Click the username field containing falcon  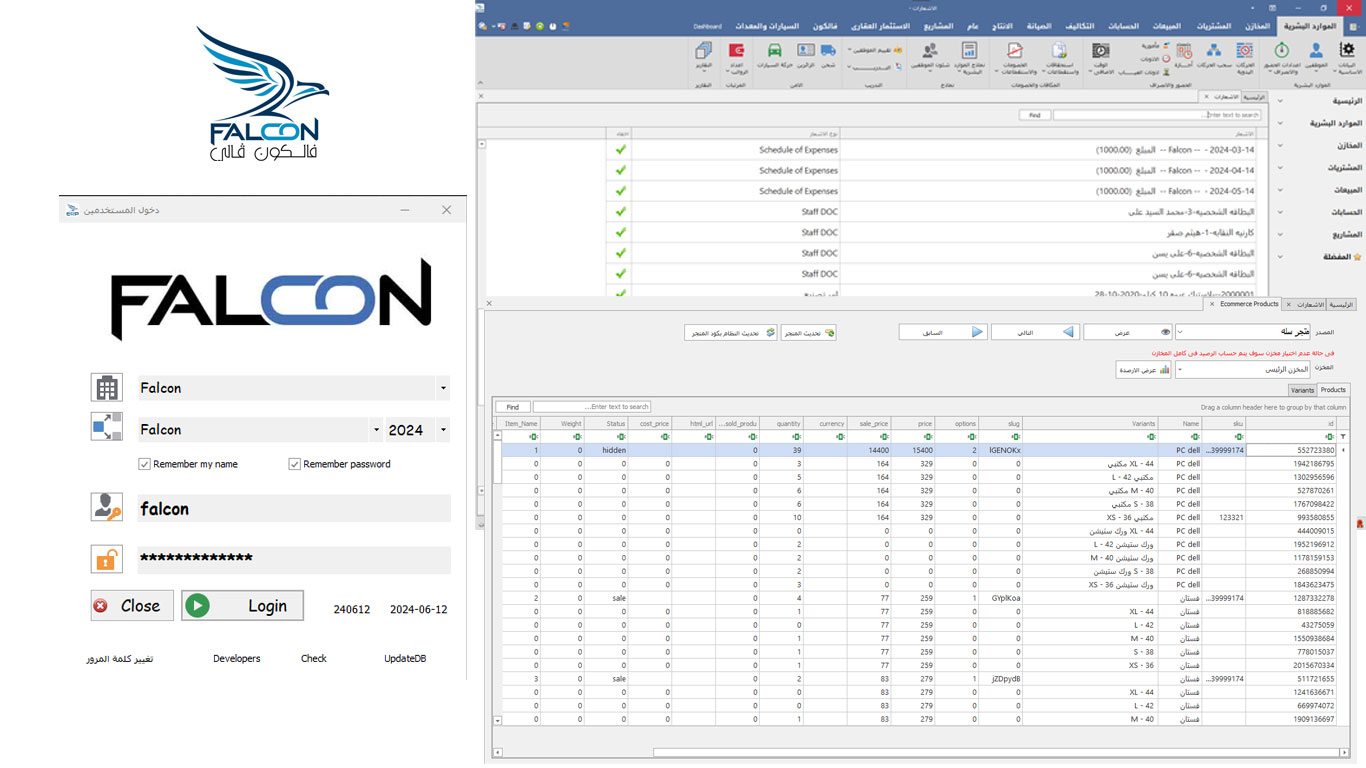[x=294, y=509]
